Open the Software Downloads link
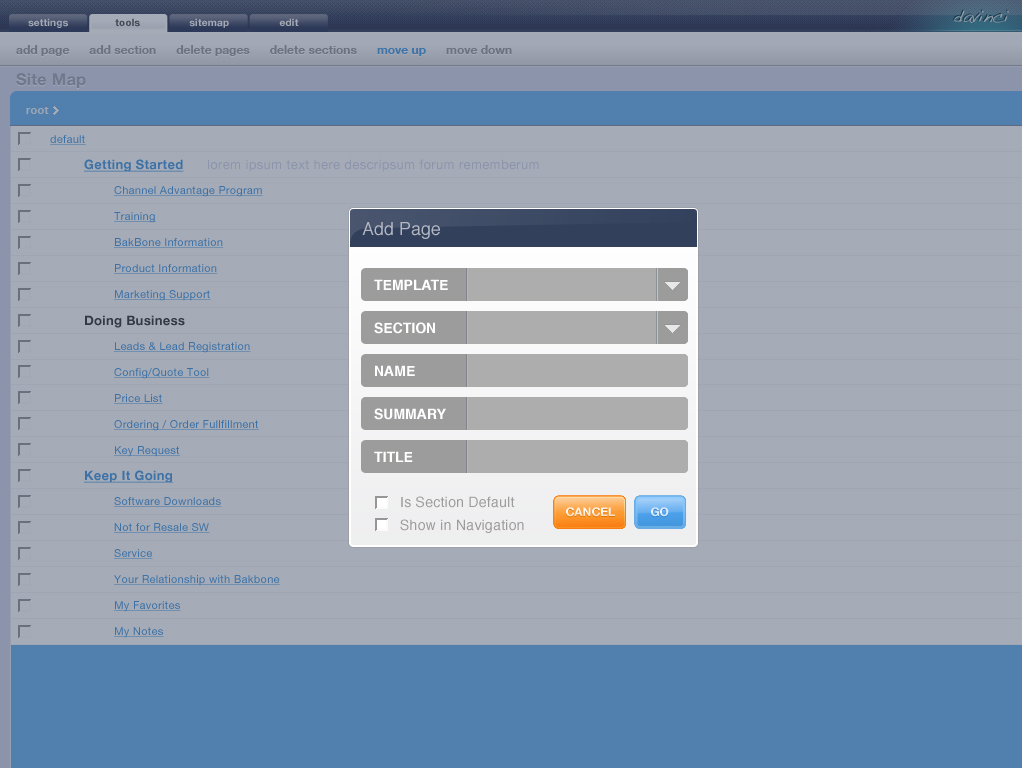This screenshot has height=768, width=1022. (167, 501)
